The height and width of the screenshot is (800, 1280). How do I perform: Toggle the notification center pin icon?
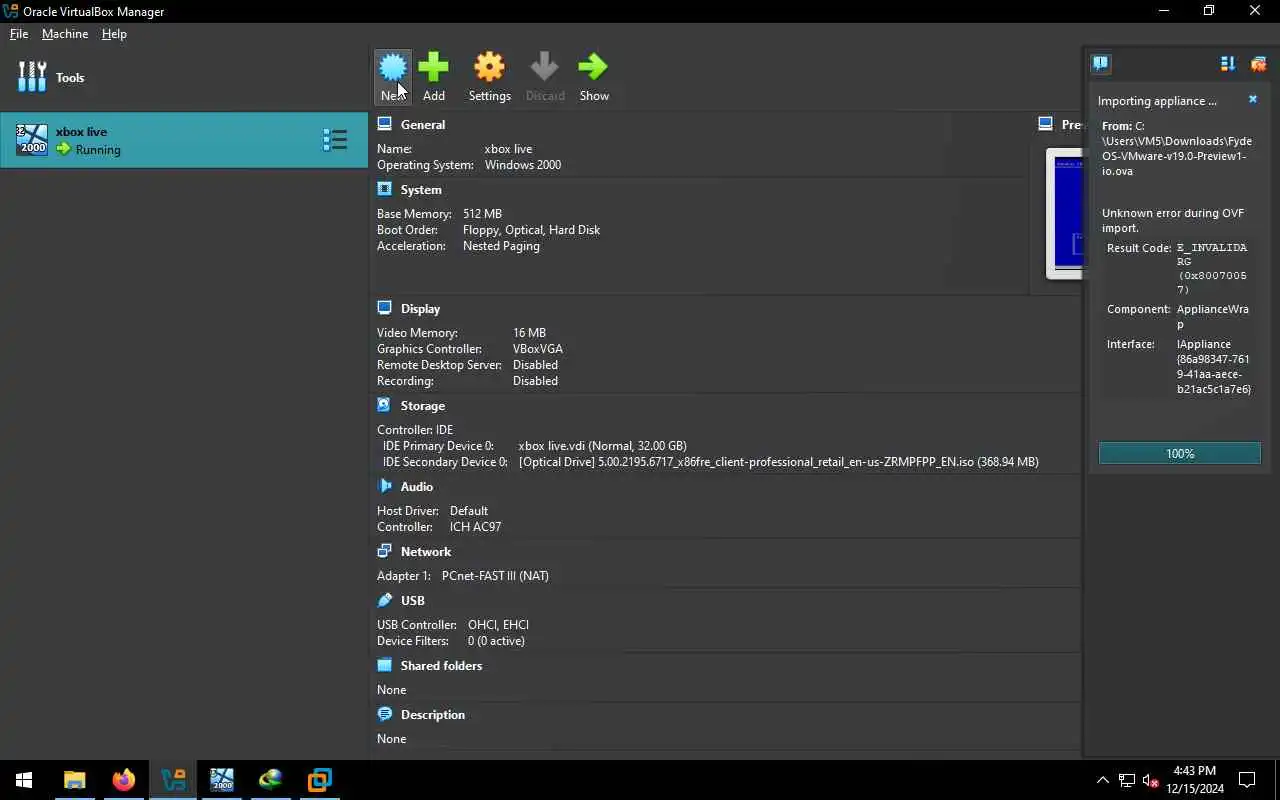coord(1100,63)
